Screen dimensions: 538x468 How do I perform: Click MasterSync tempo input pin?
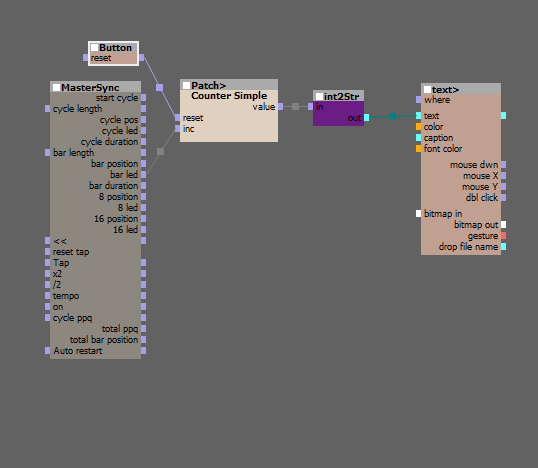(x=47, y=295)
